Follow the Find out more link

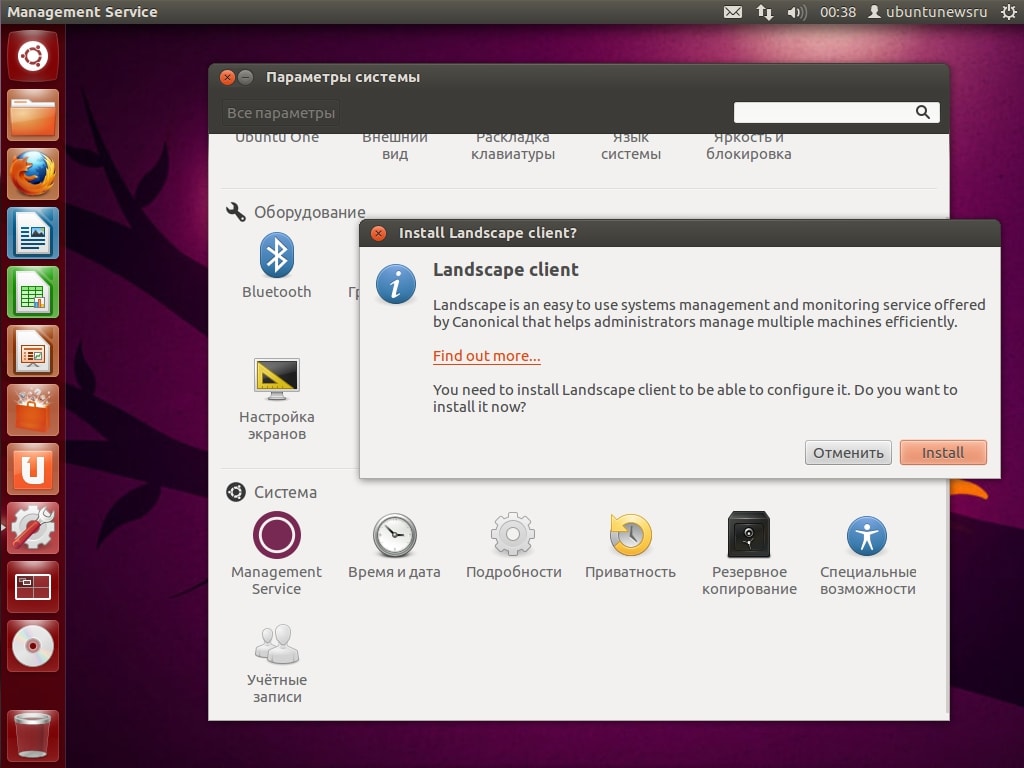[x=487, y=356]
